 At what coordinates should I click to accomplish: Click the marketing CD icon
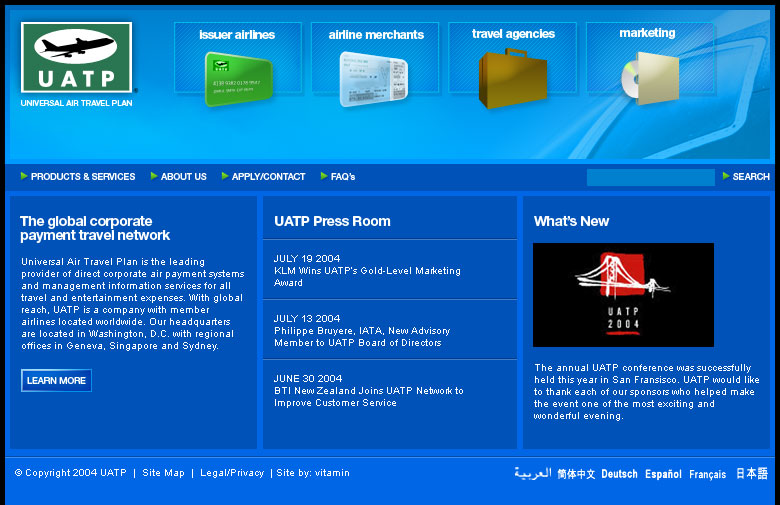coord(649,78)
